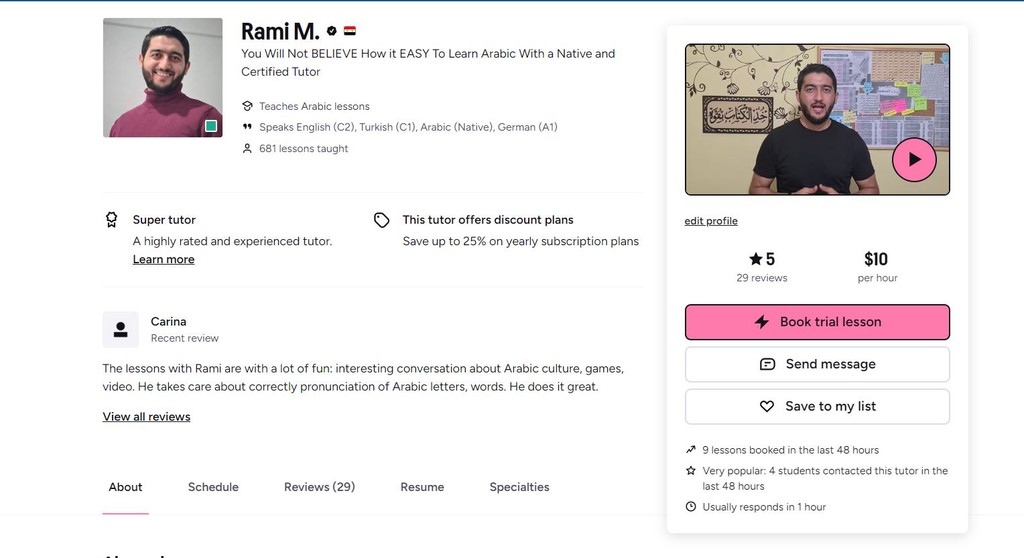Click the verified badge next to Rami M.
Viewport: 1024px width, 558px height.
coord(332,31)
